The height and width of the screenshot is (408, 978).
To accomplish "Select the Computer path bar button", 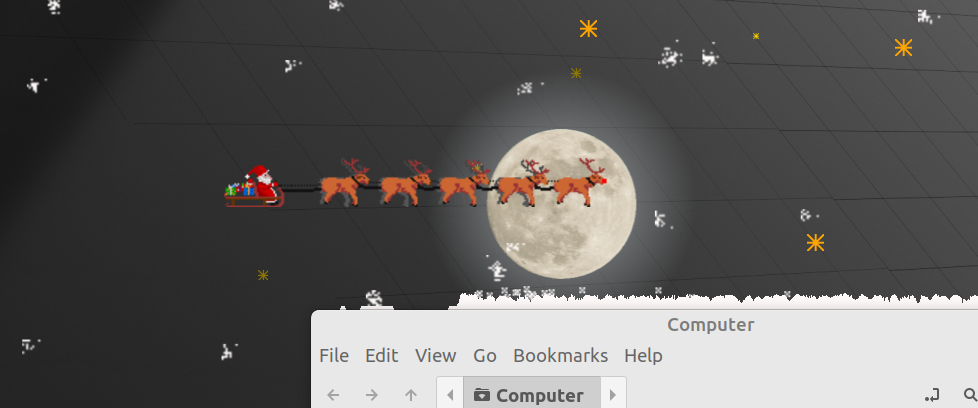I will (531, 395).
